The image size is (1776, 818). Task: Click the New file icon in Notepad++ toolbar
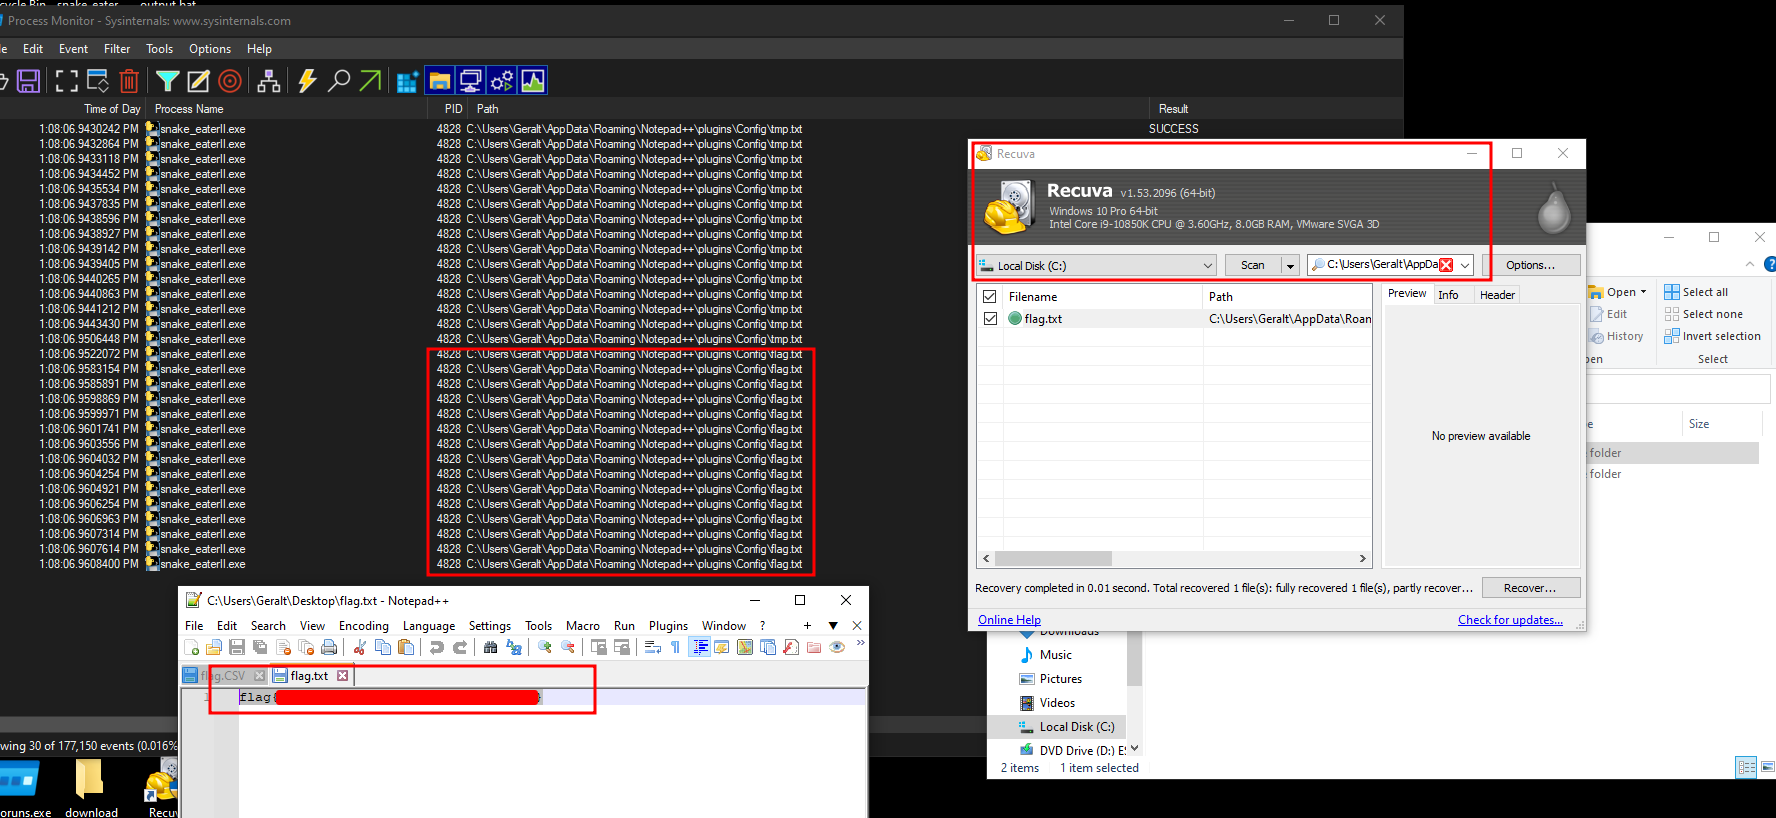coord(191,647)
